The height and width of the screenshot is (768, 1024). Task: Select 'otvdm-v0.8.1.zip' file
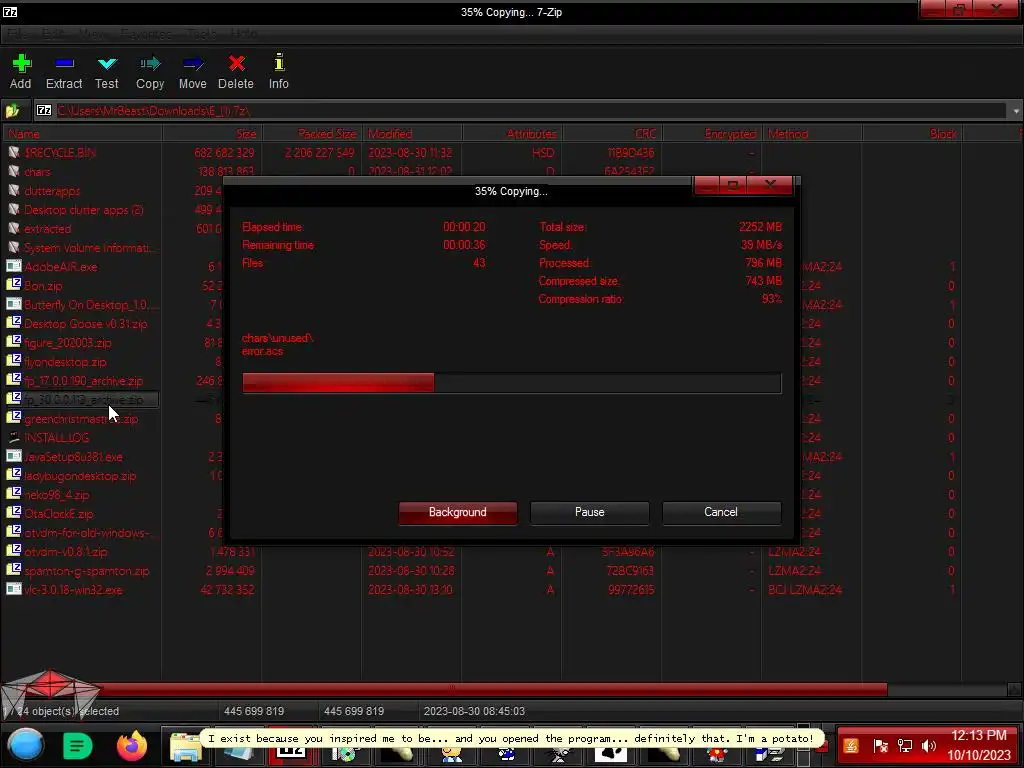[x=65, y=551]
